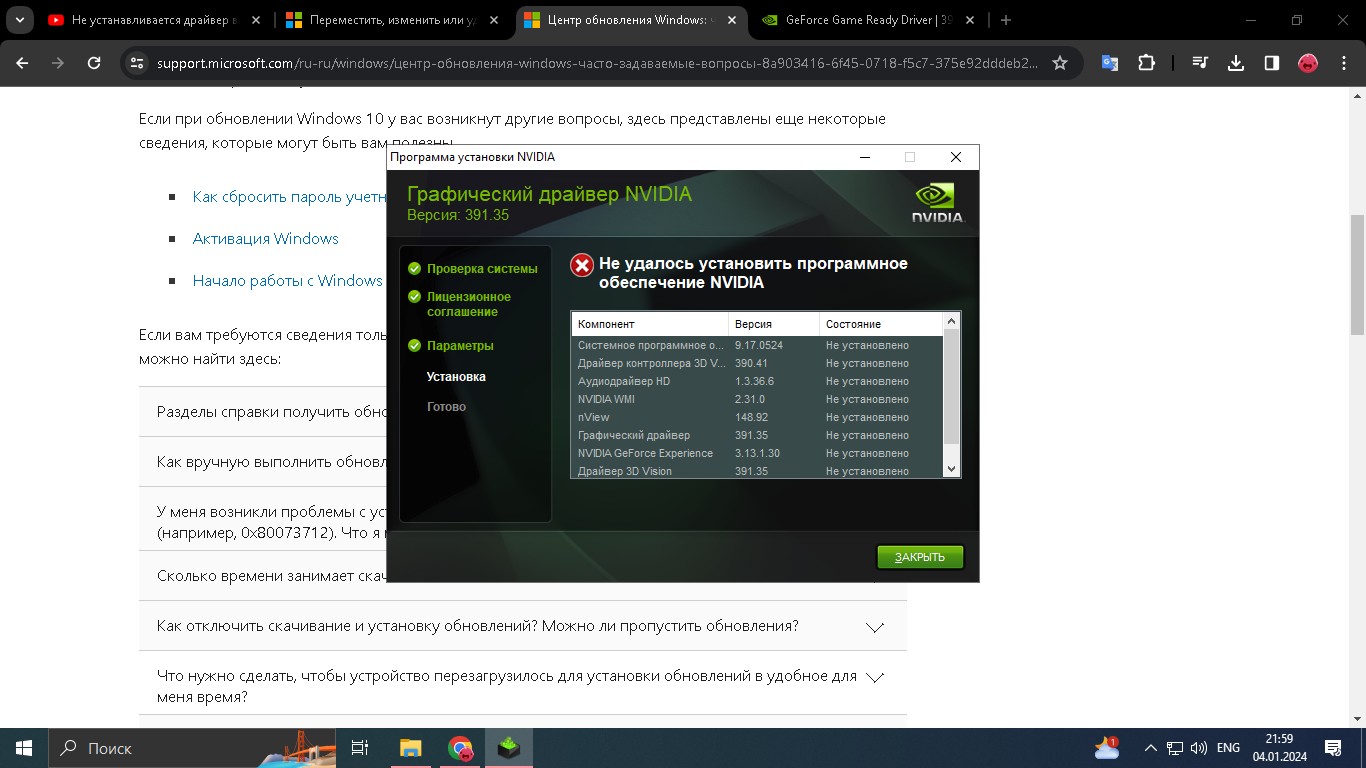The height and width of the screenshot is (768, 1366).
Task: Click the 'Параметры' installer step
Action: pos(451,346)
